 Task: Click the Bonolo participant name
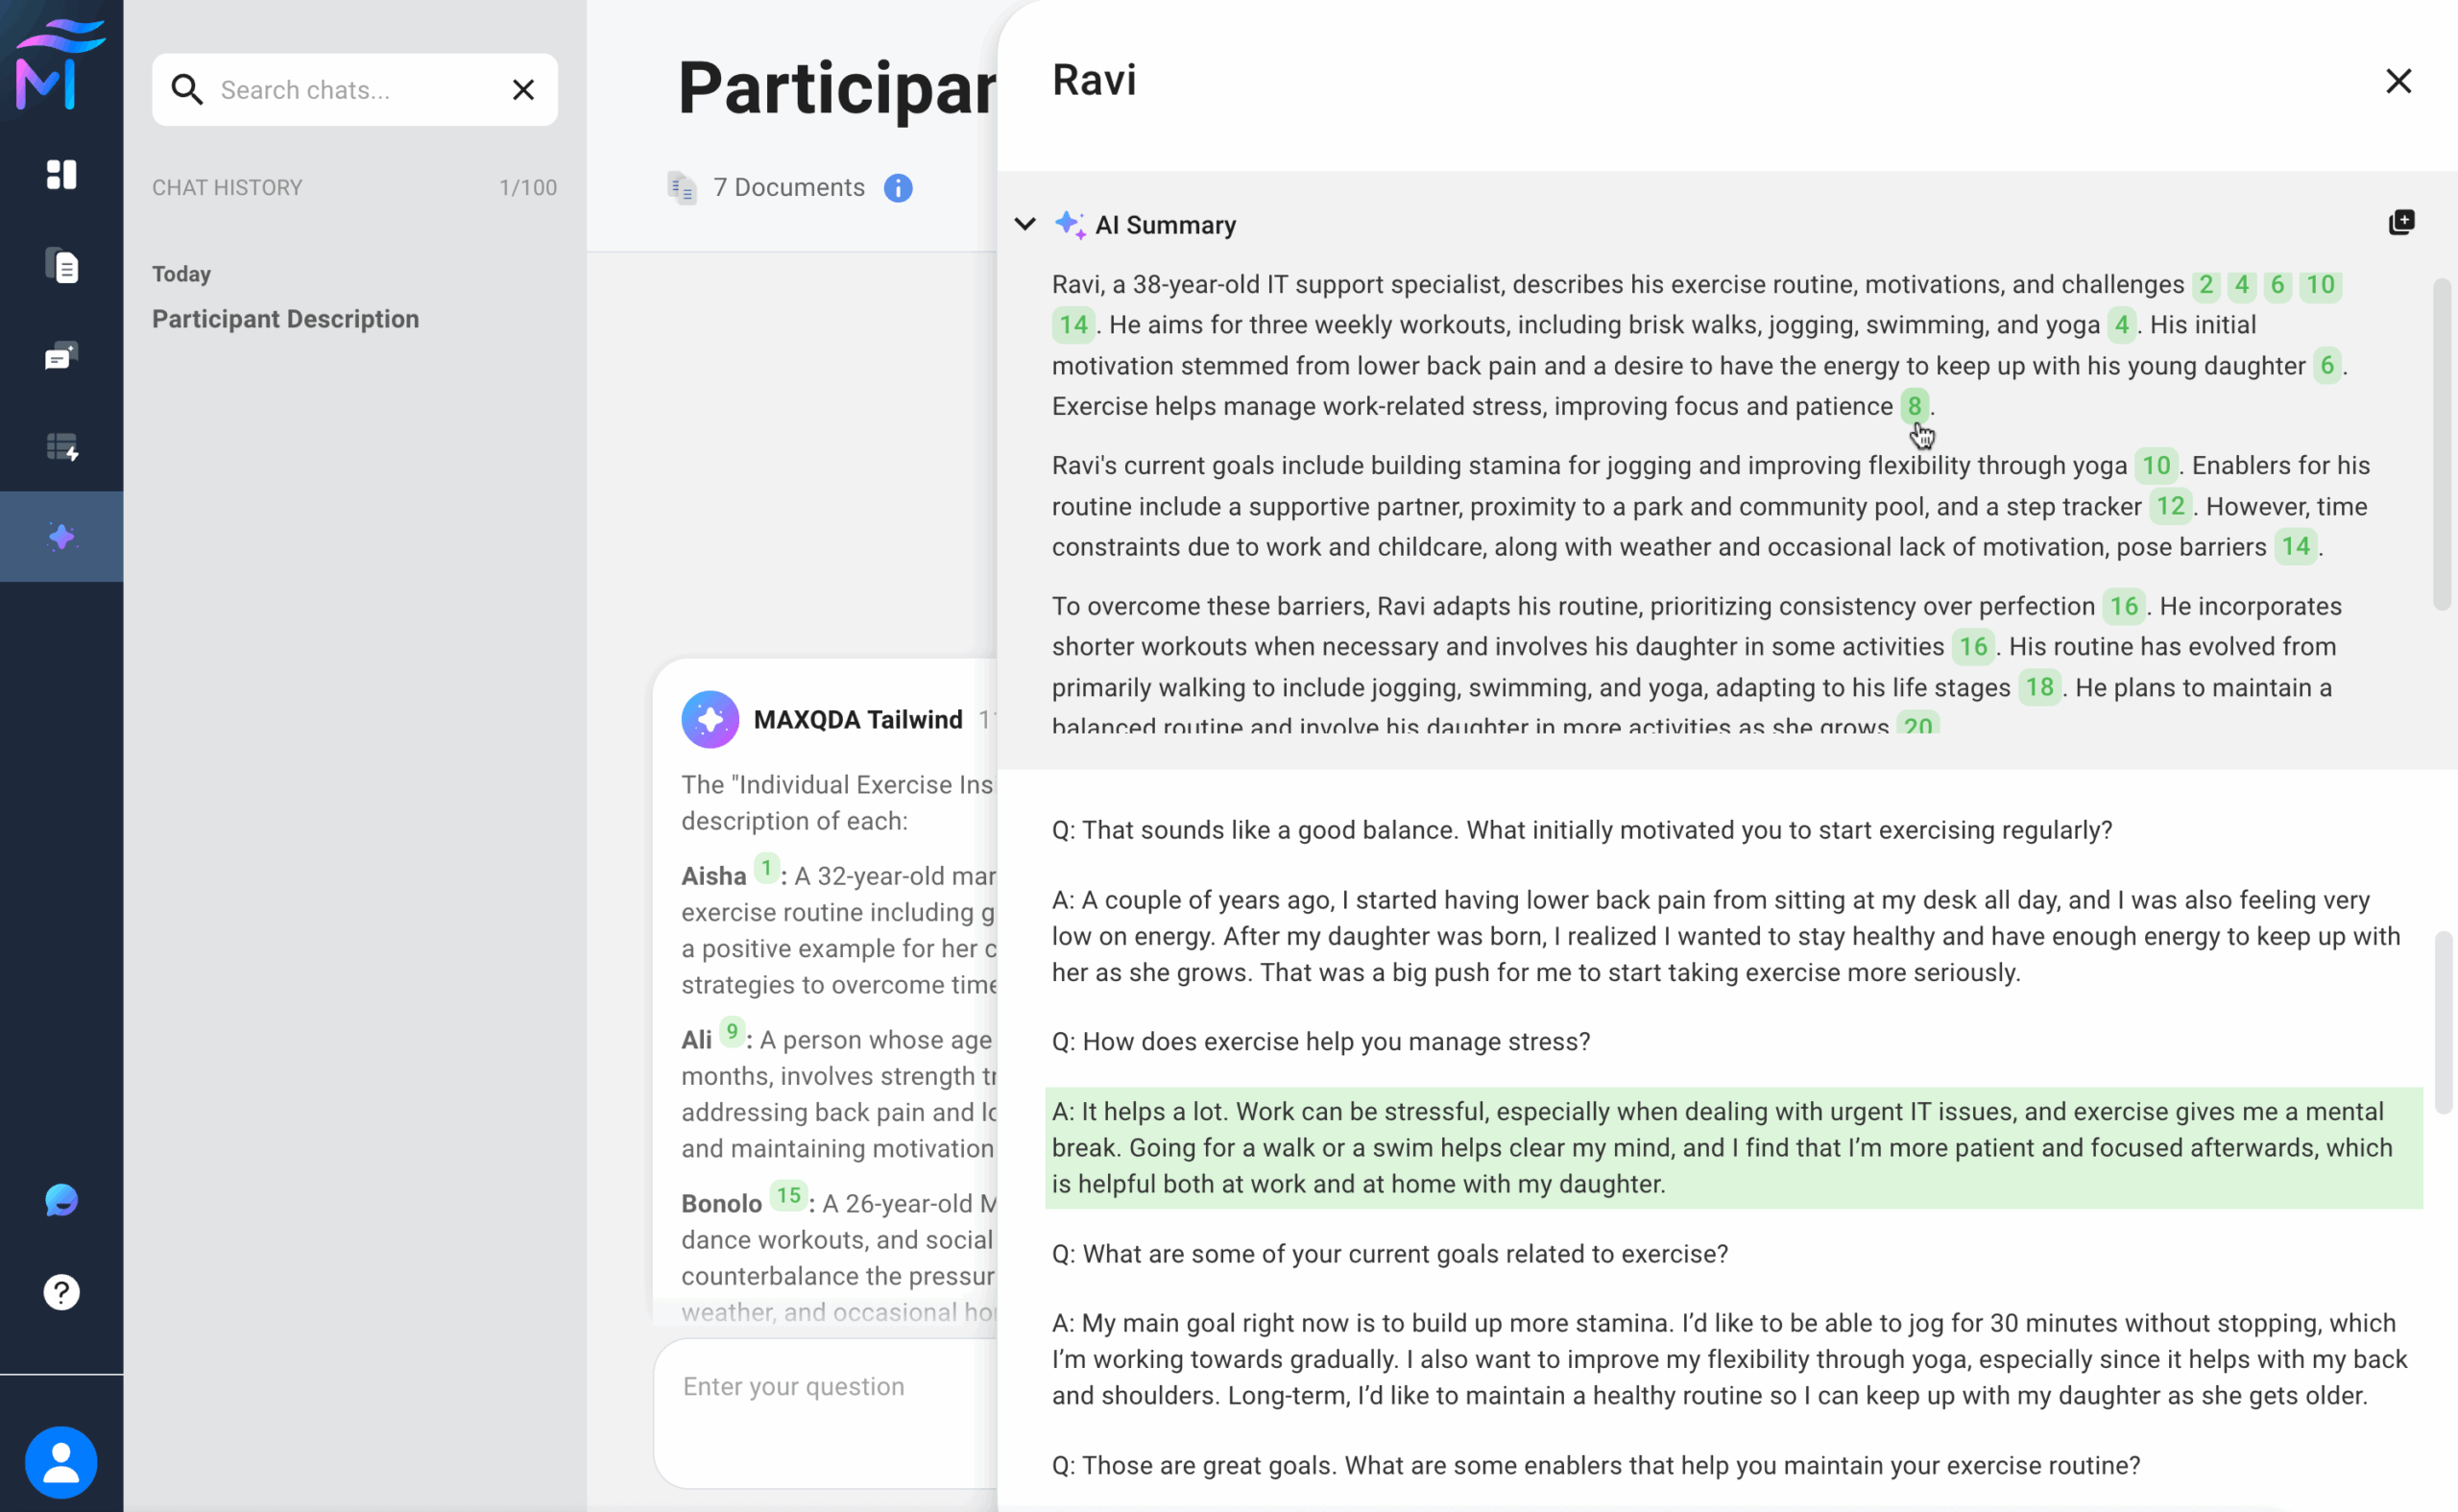click(722, 1204)
